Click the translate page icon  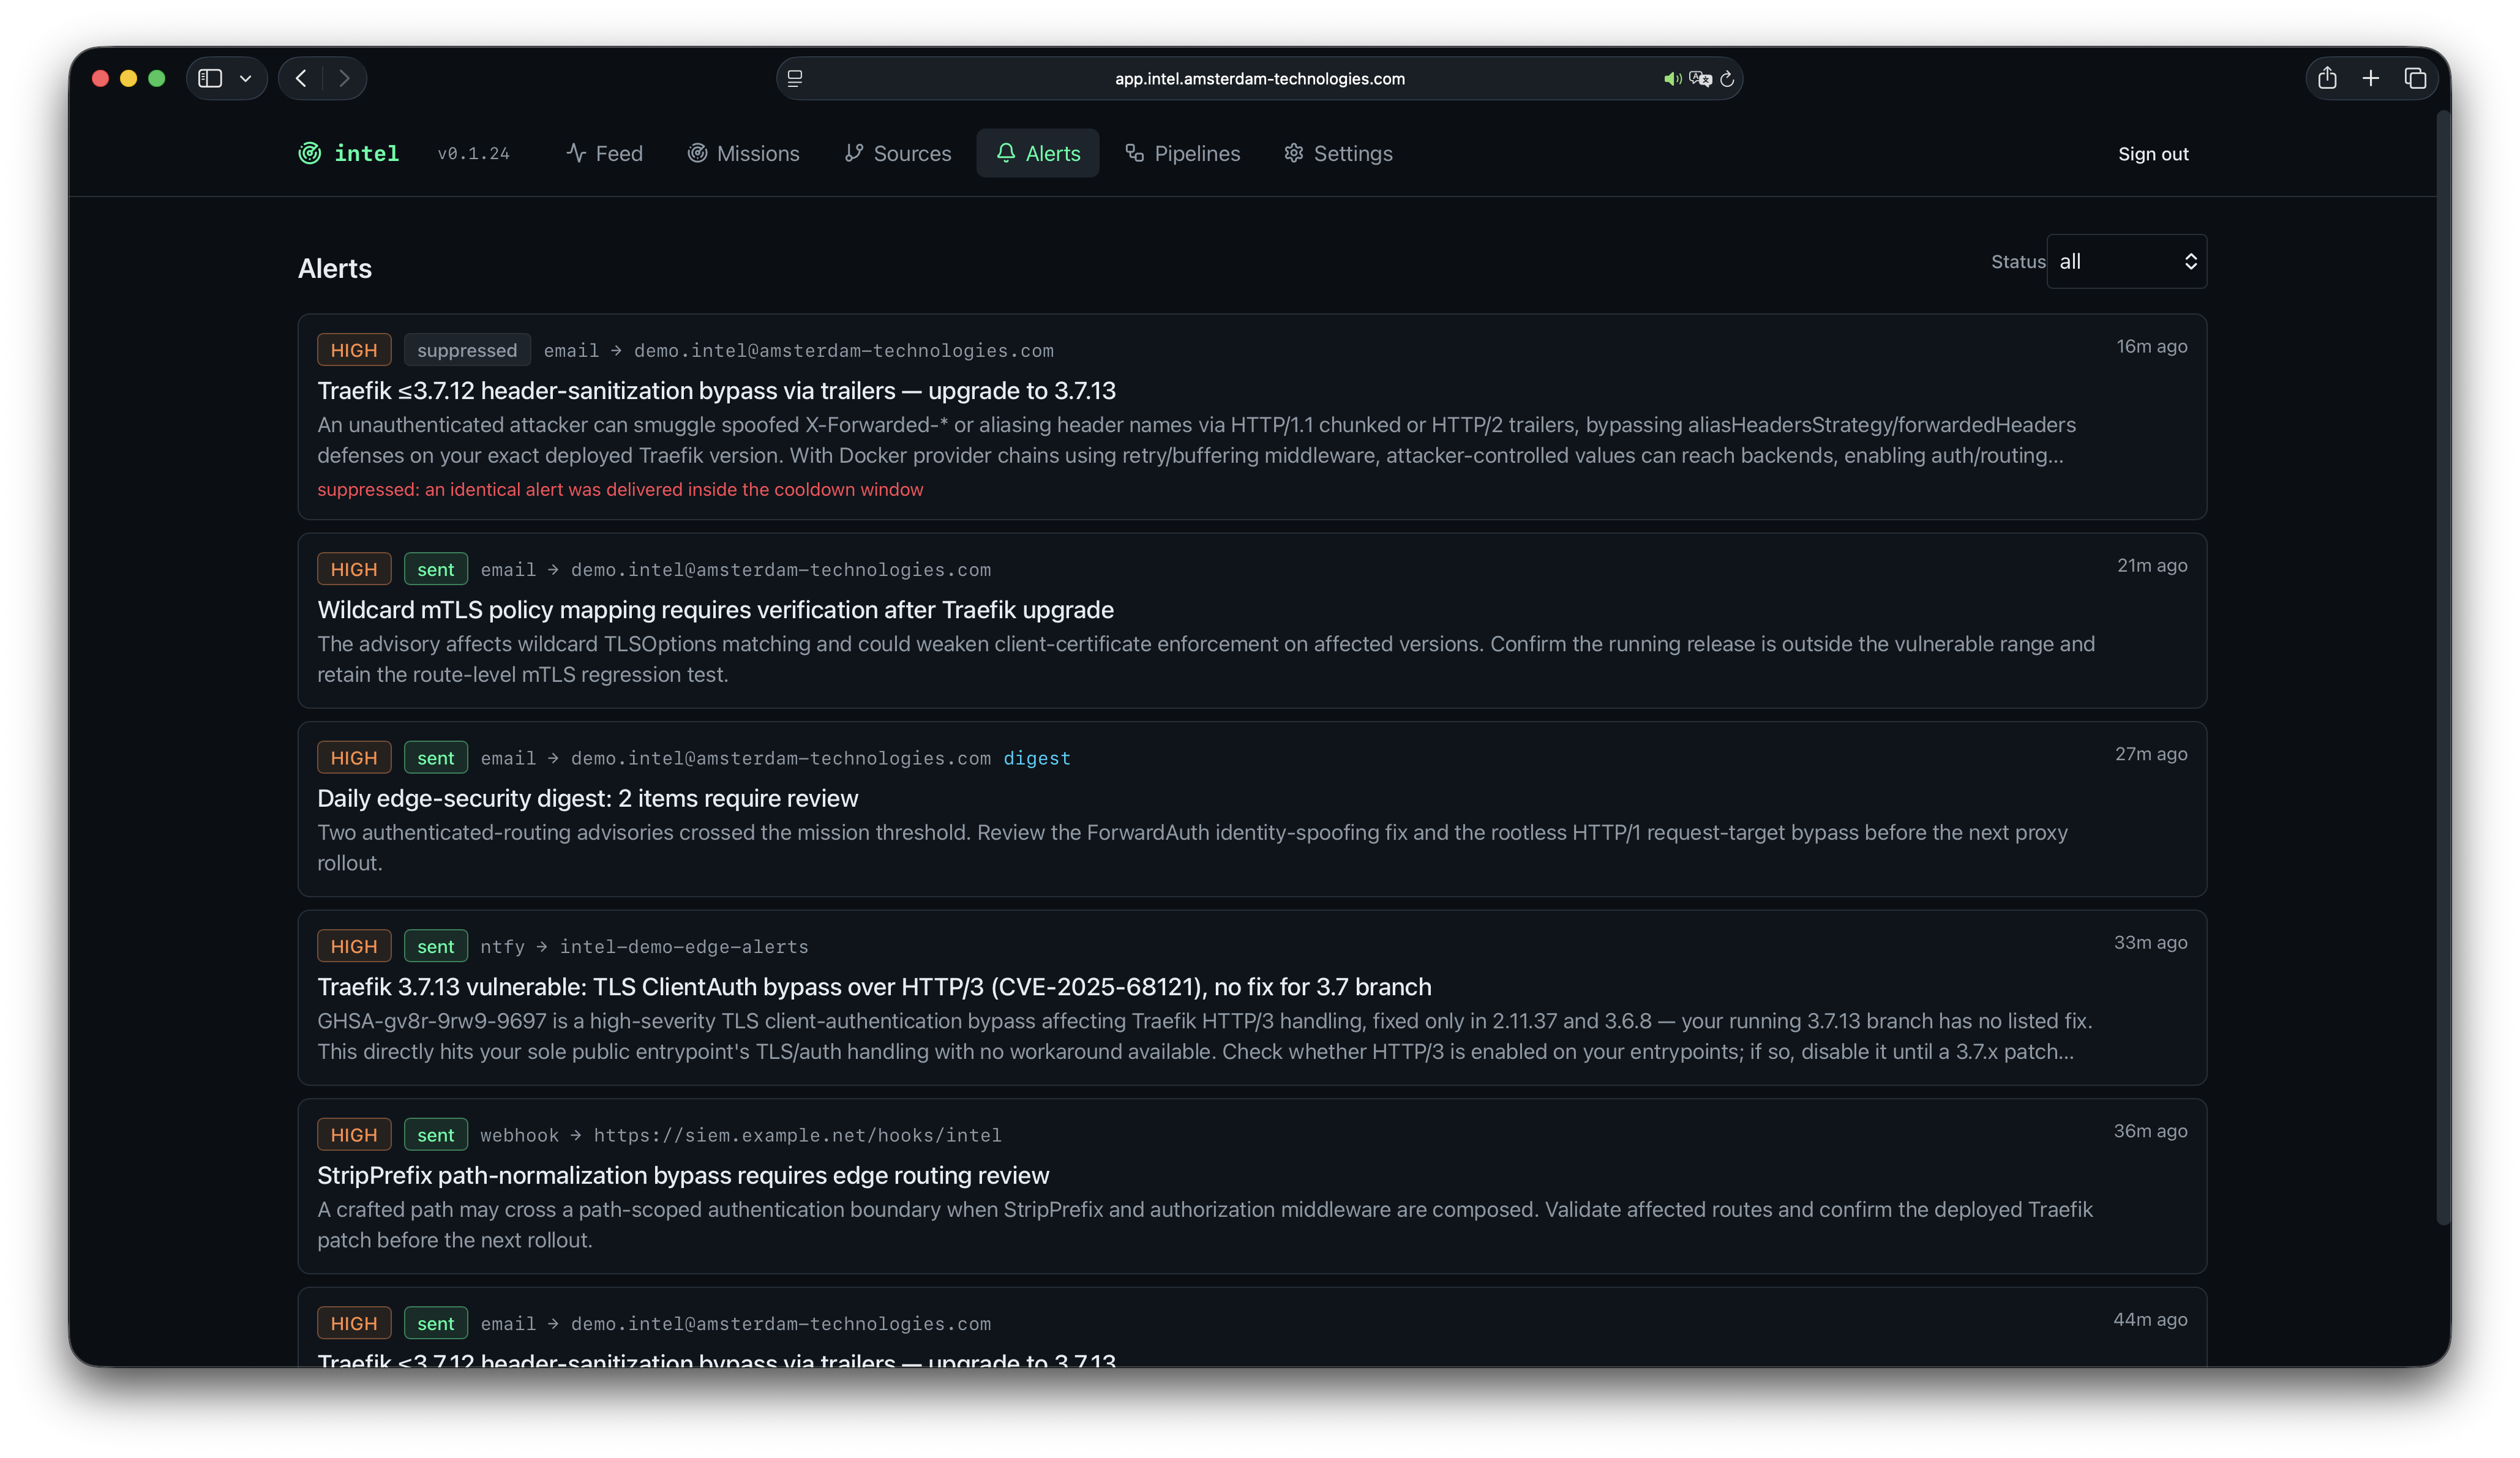[1700, 78]
